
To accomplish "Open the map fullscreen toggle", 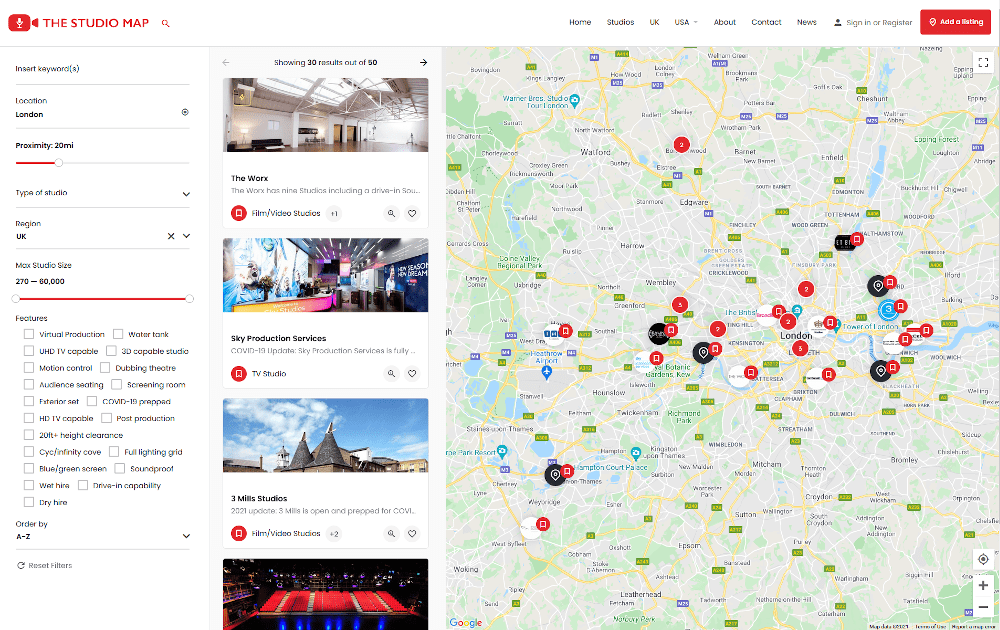I will (x=983, y=62).
